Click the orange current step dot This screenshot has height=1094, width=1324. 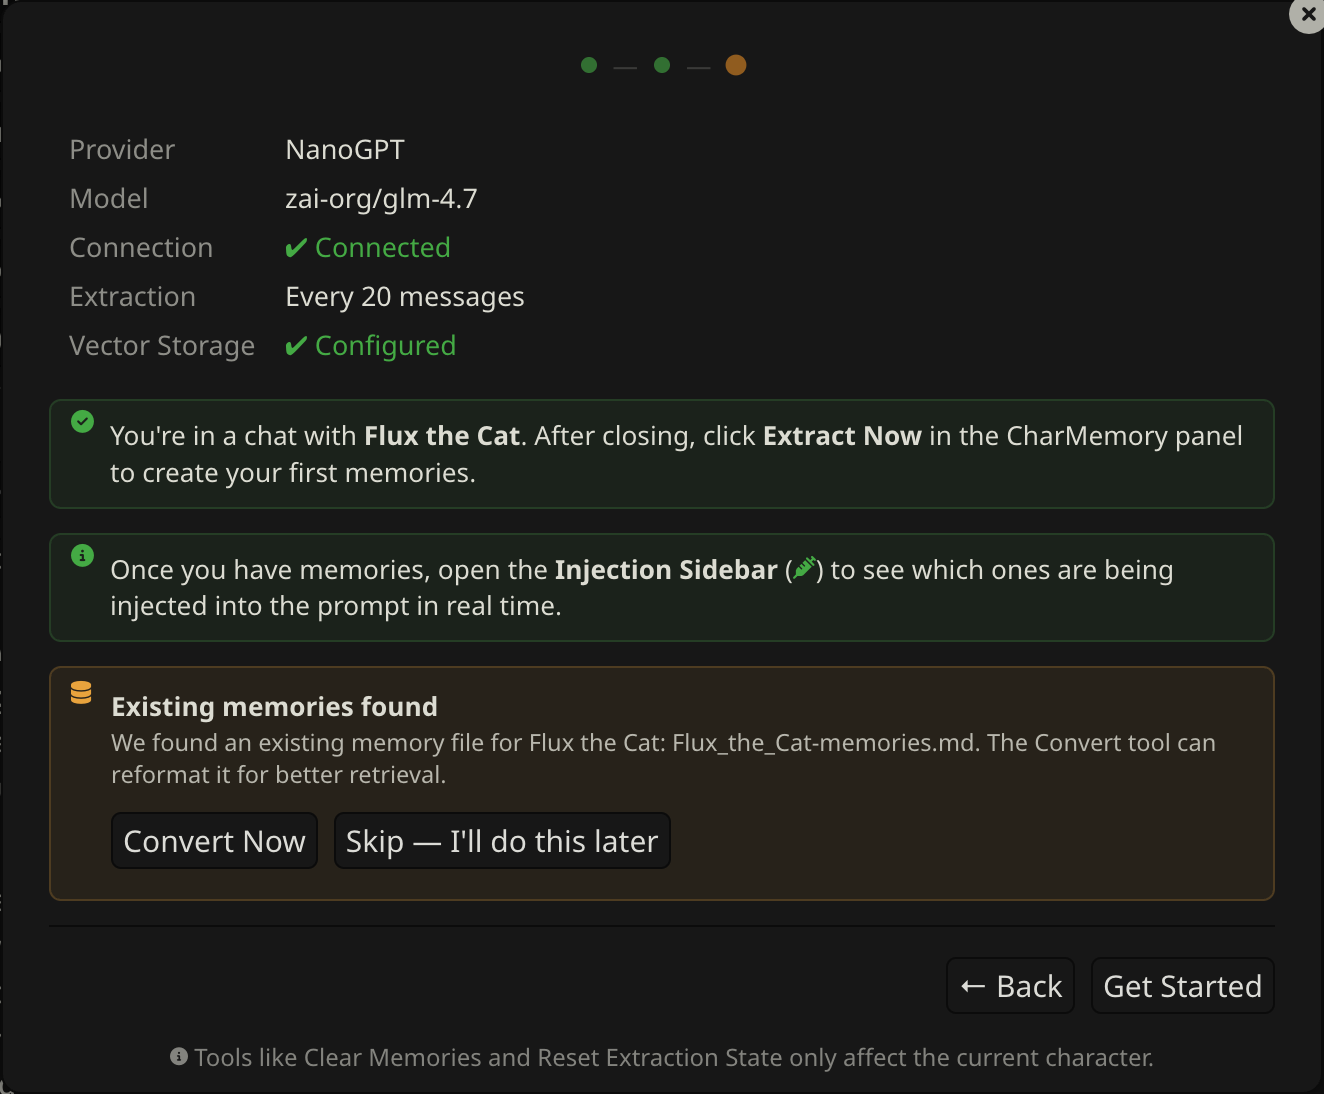tap(736, 65)
